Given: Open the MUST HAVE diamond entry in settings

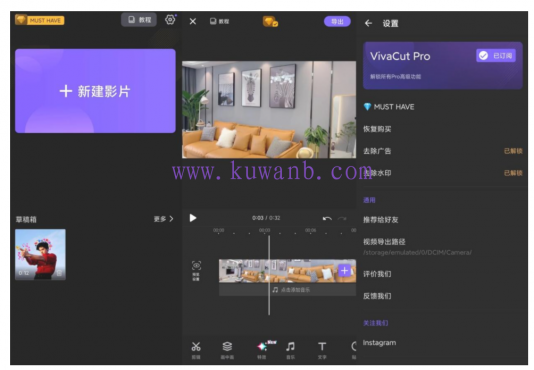Looking at the screenshot, I should [389, 107].
